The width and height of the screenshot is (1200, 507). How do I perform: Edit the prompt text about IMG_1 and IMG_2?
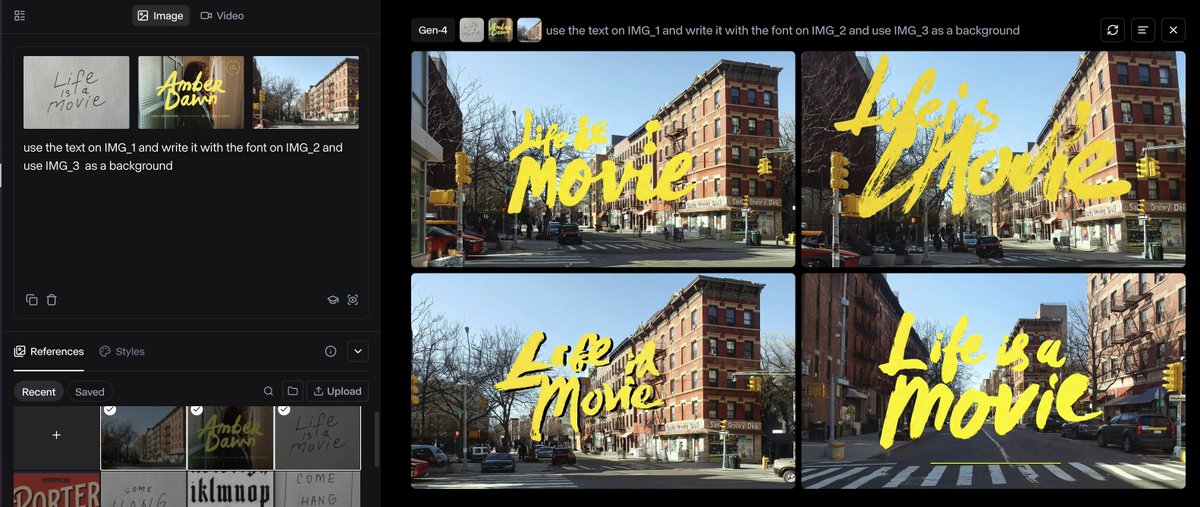tap(183, 157)
